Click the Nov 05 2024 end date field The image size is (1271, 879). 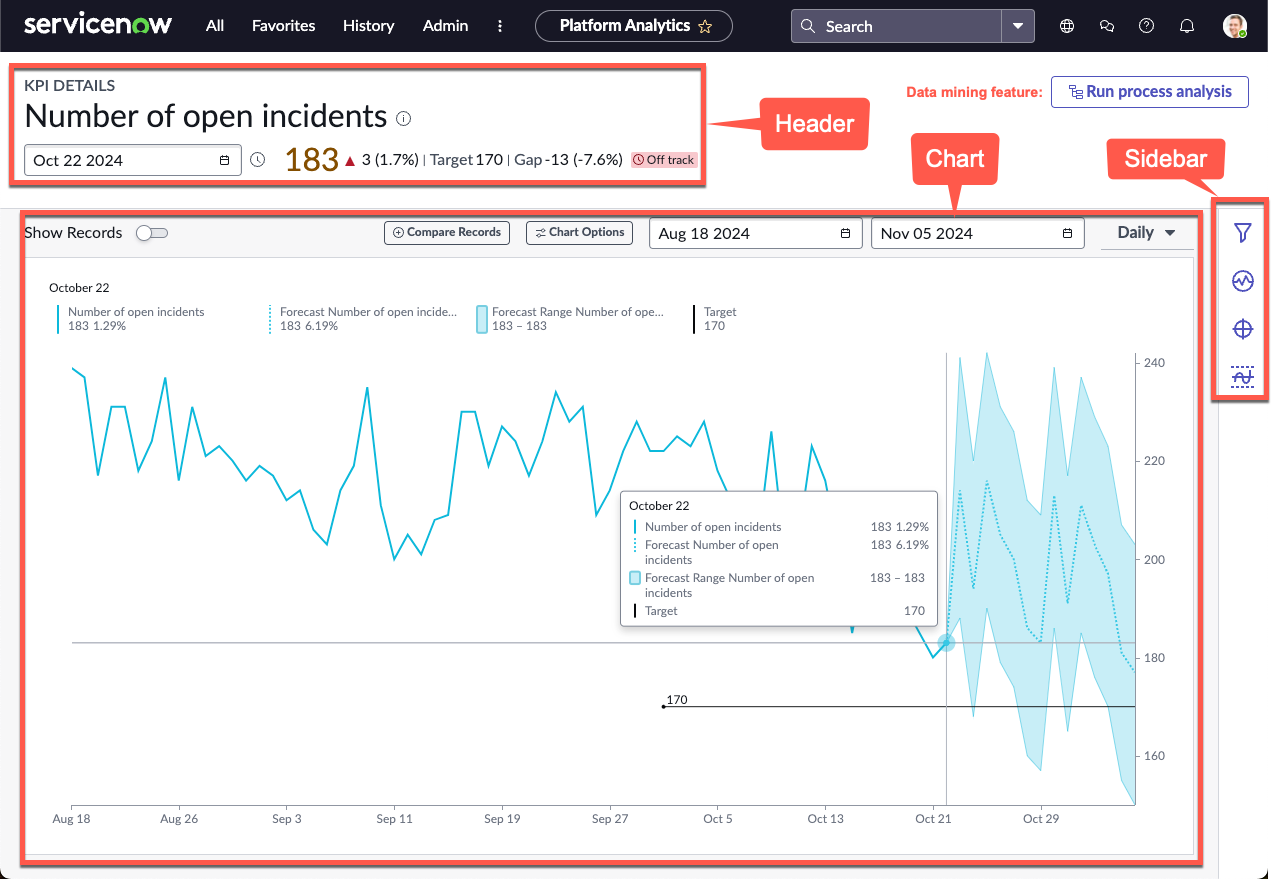click(x=978, y=234)
